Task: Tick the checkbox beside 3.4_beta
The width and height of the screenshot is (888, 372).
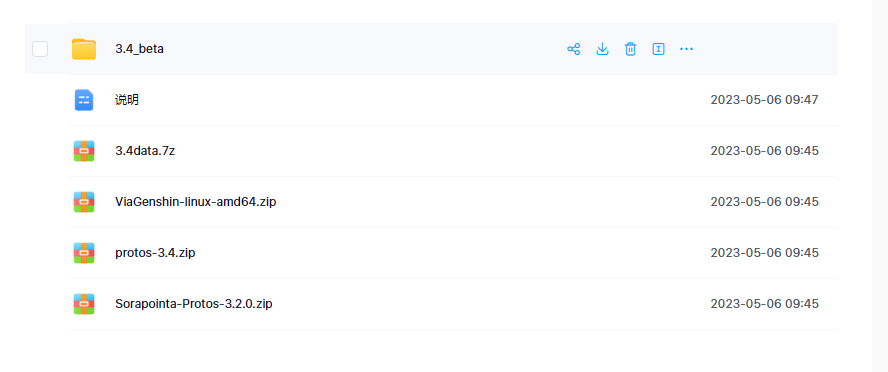Action: (40, 49)
